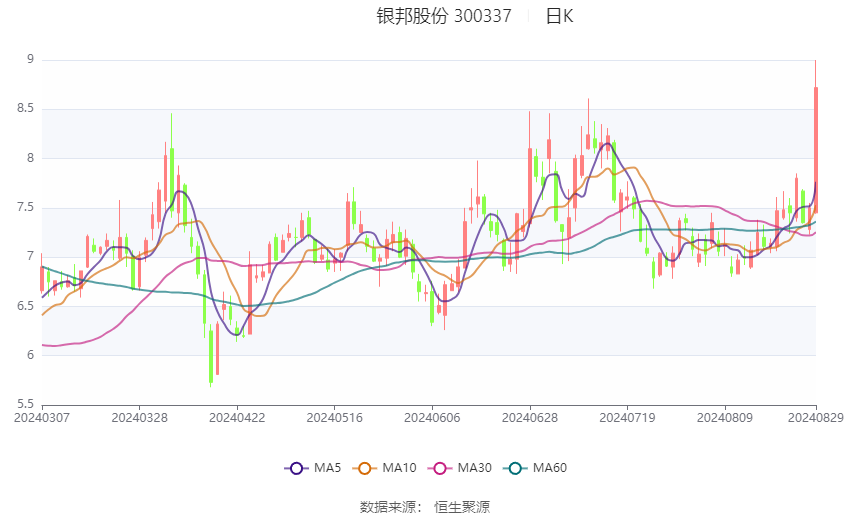850x517 pixels.
Task: Toggle the MA10 legend series
Action: pyautogui.click(x=384, y=468)
